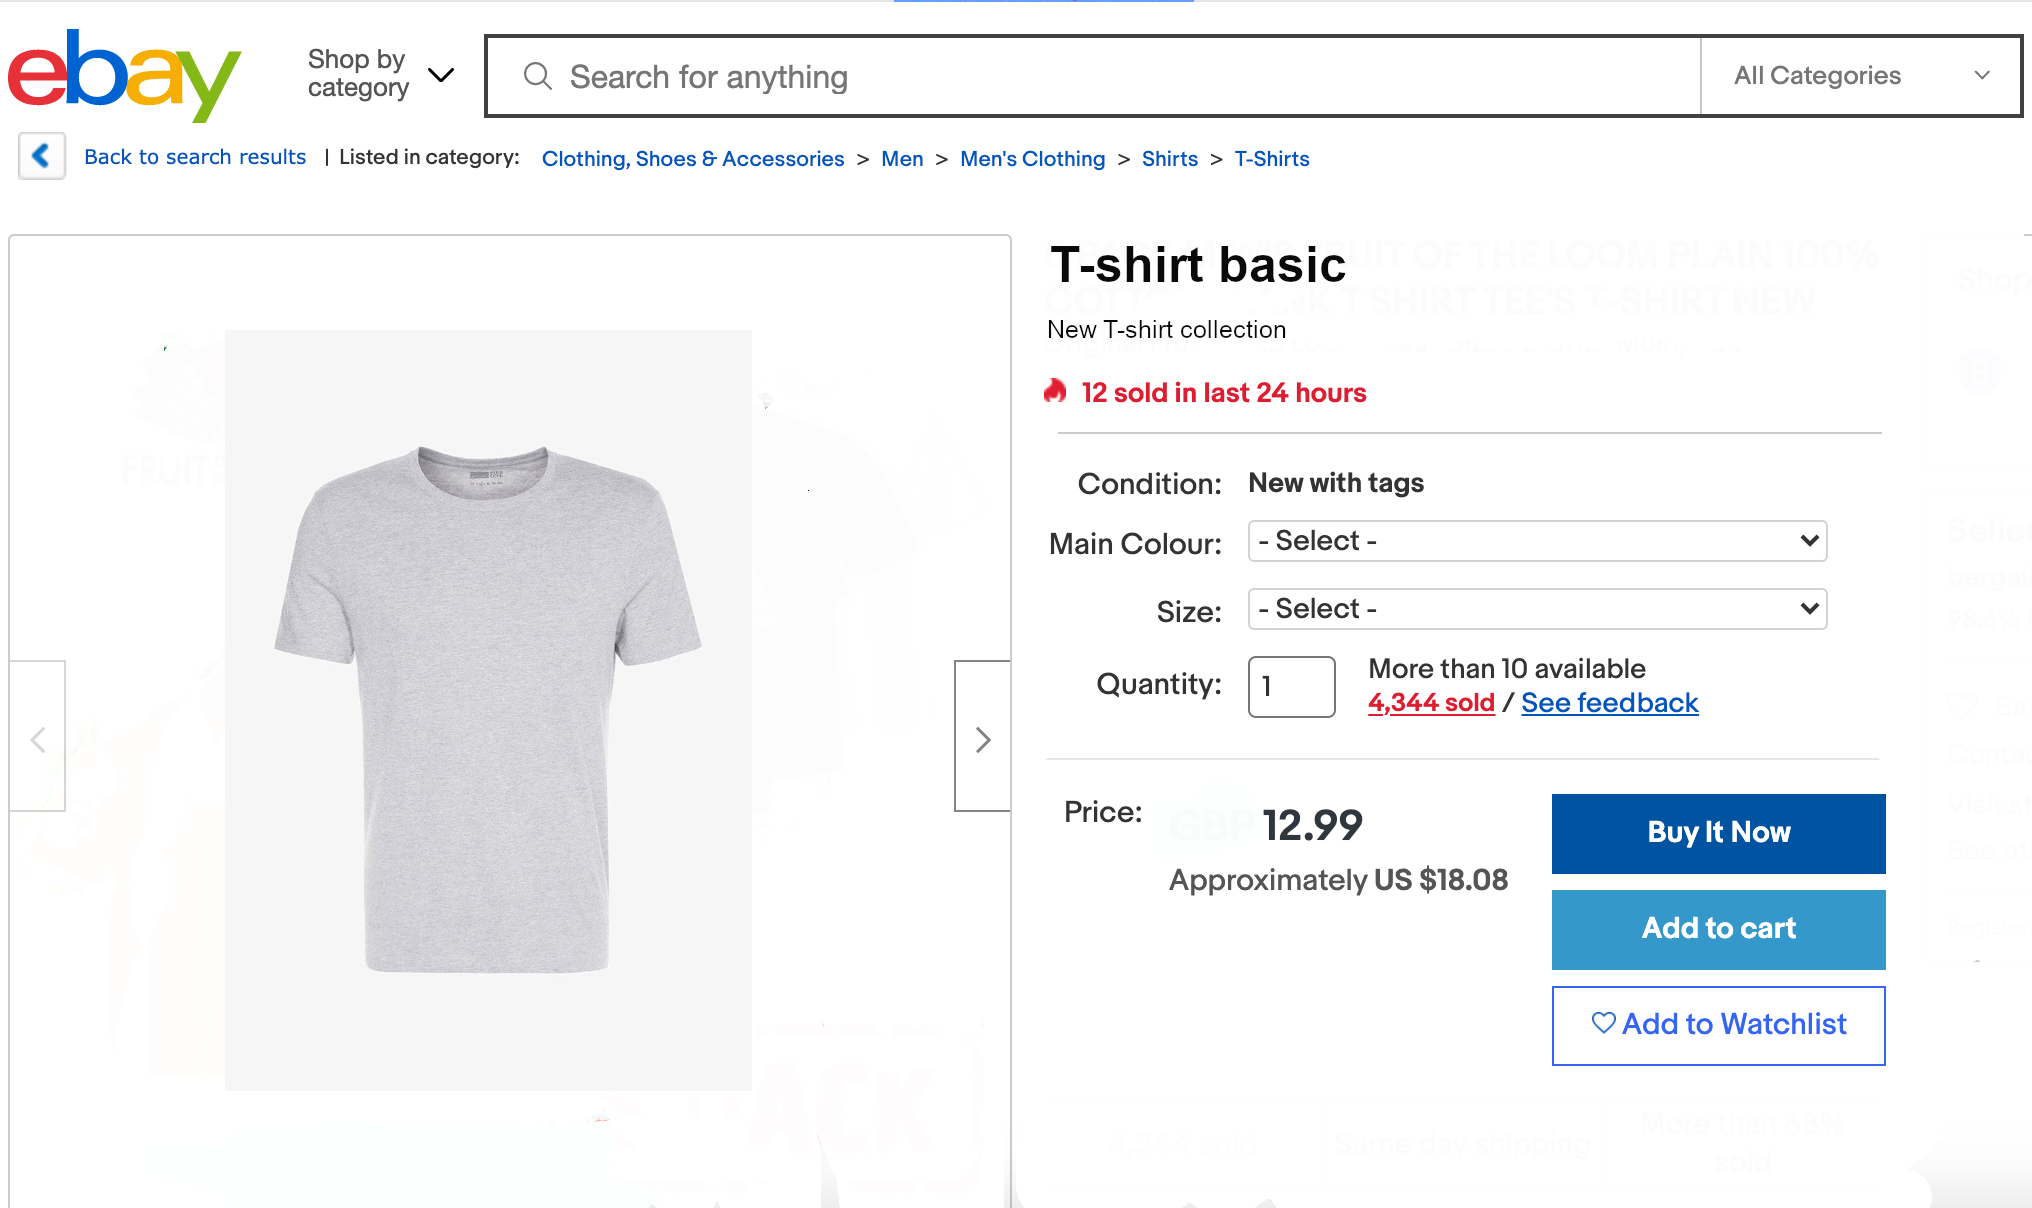2032x1208 pixels.
Task: Open Clothing, Shoes & Accessories category
Action: [693, 159]
